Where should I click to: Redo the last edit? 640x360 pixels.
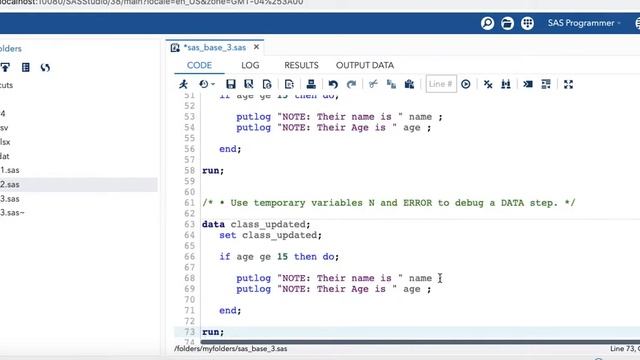(351, 84)
